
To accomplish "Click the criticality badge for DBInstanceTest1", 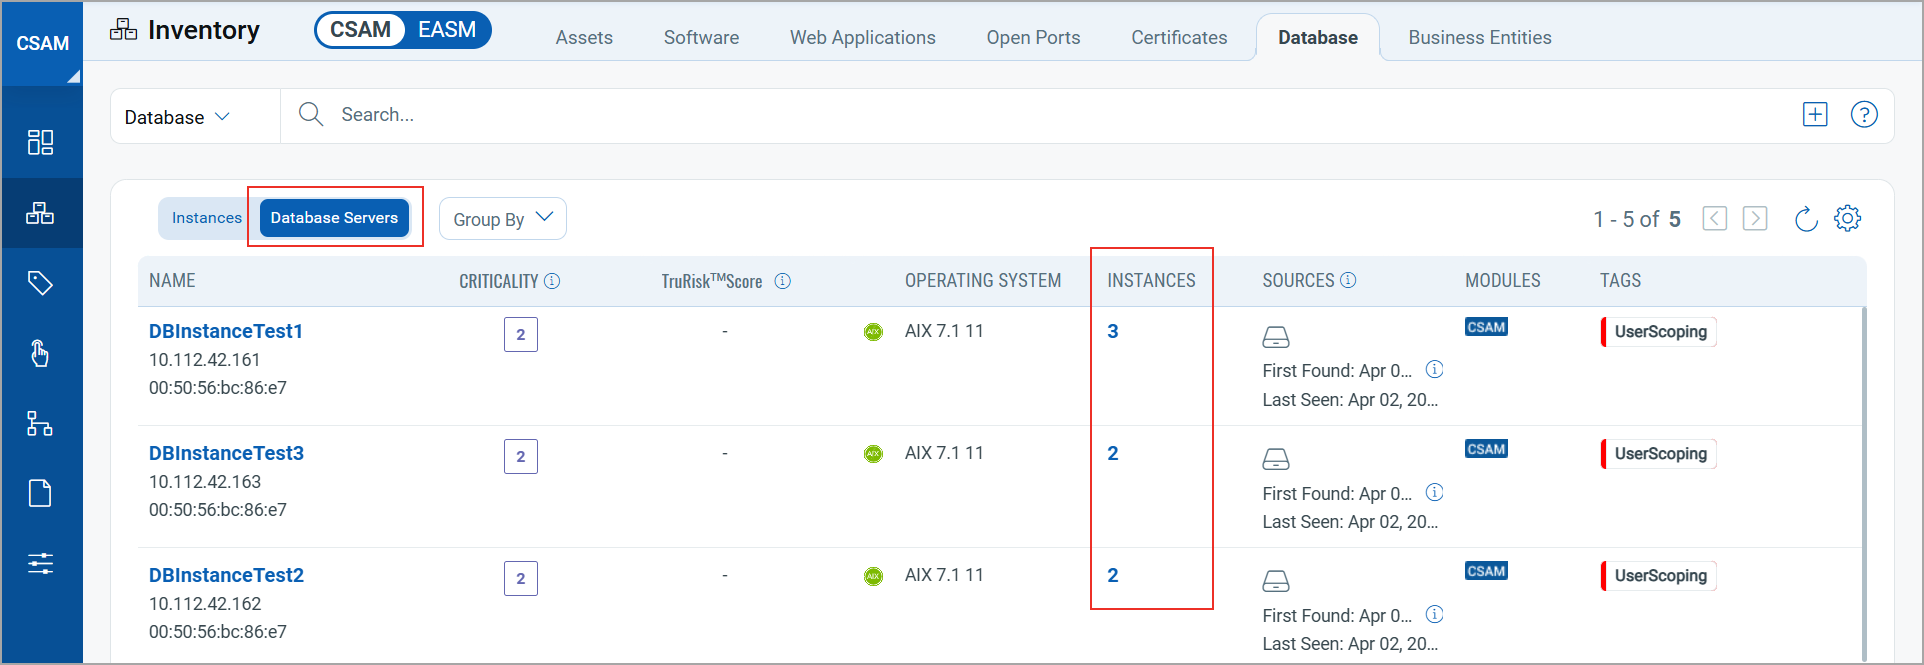I will pos(521,335).
